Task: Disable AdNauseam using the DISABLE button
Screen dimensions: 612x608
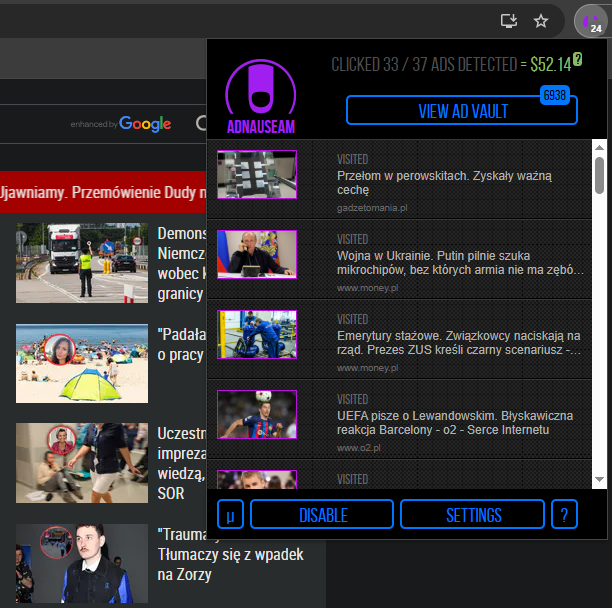Action: (323, 515)
